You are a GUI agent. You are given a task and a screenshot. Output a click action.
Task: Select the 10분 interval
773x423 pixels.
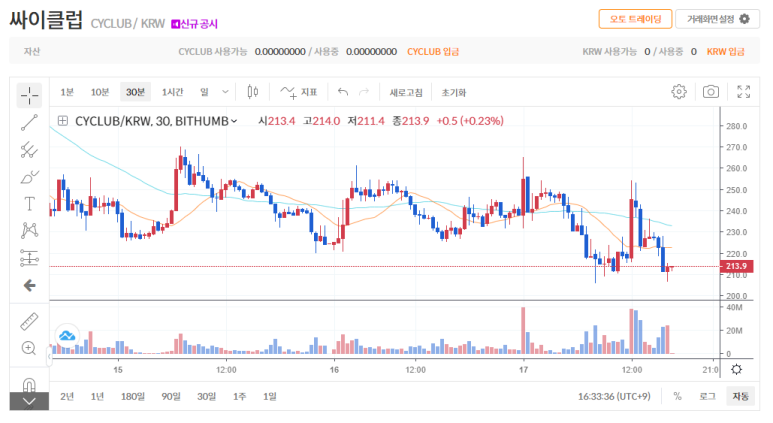click(x=100, y=92)
